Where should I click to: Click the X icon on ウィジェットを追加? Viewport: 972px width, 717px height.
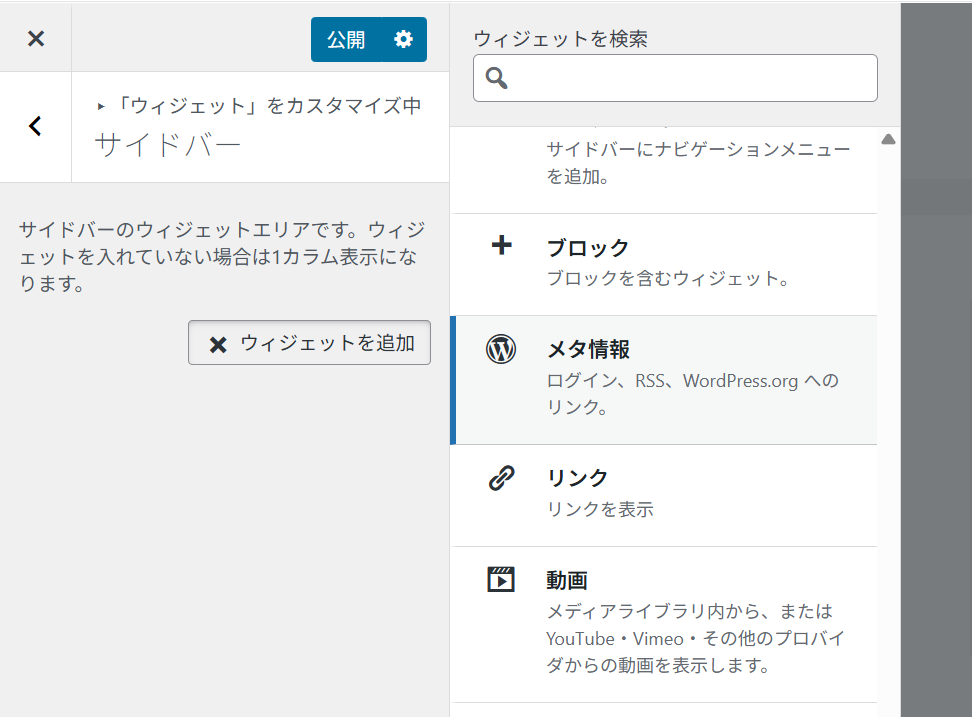pos(217,344)
